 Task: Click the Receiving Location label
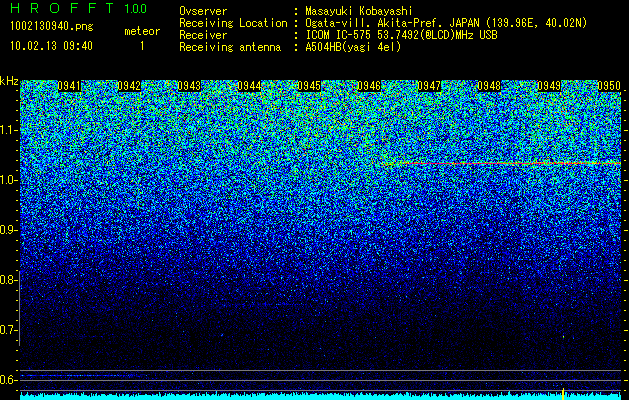point(233,23)
